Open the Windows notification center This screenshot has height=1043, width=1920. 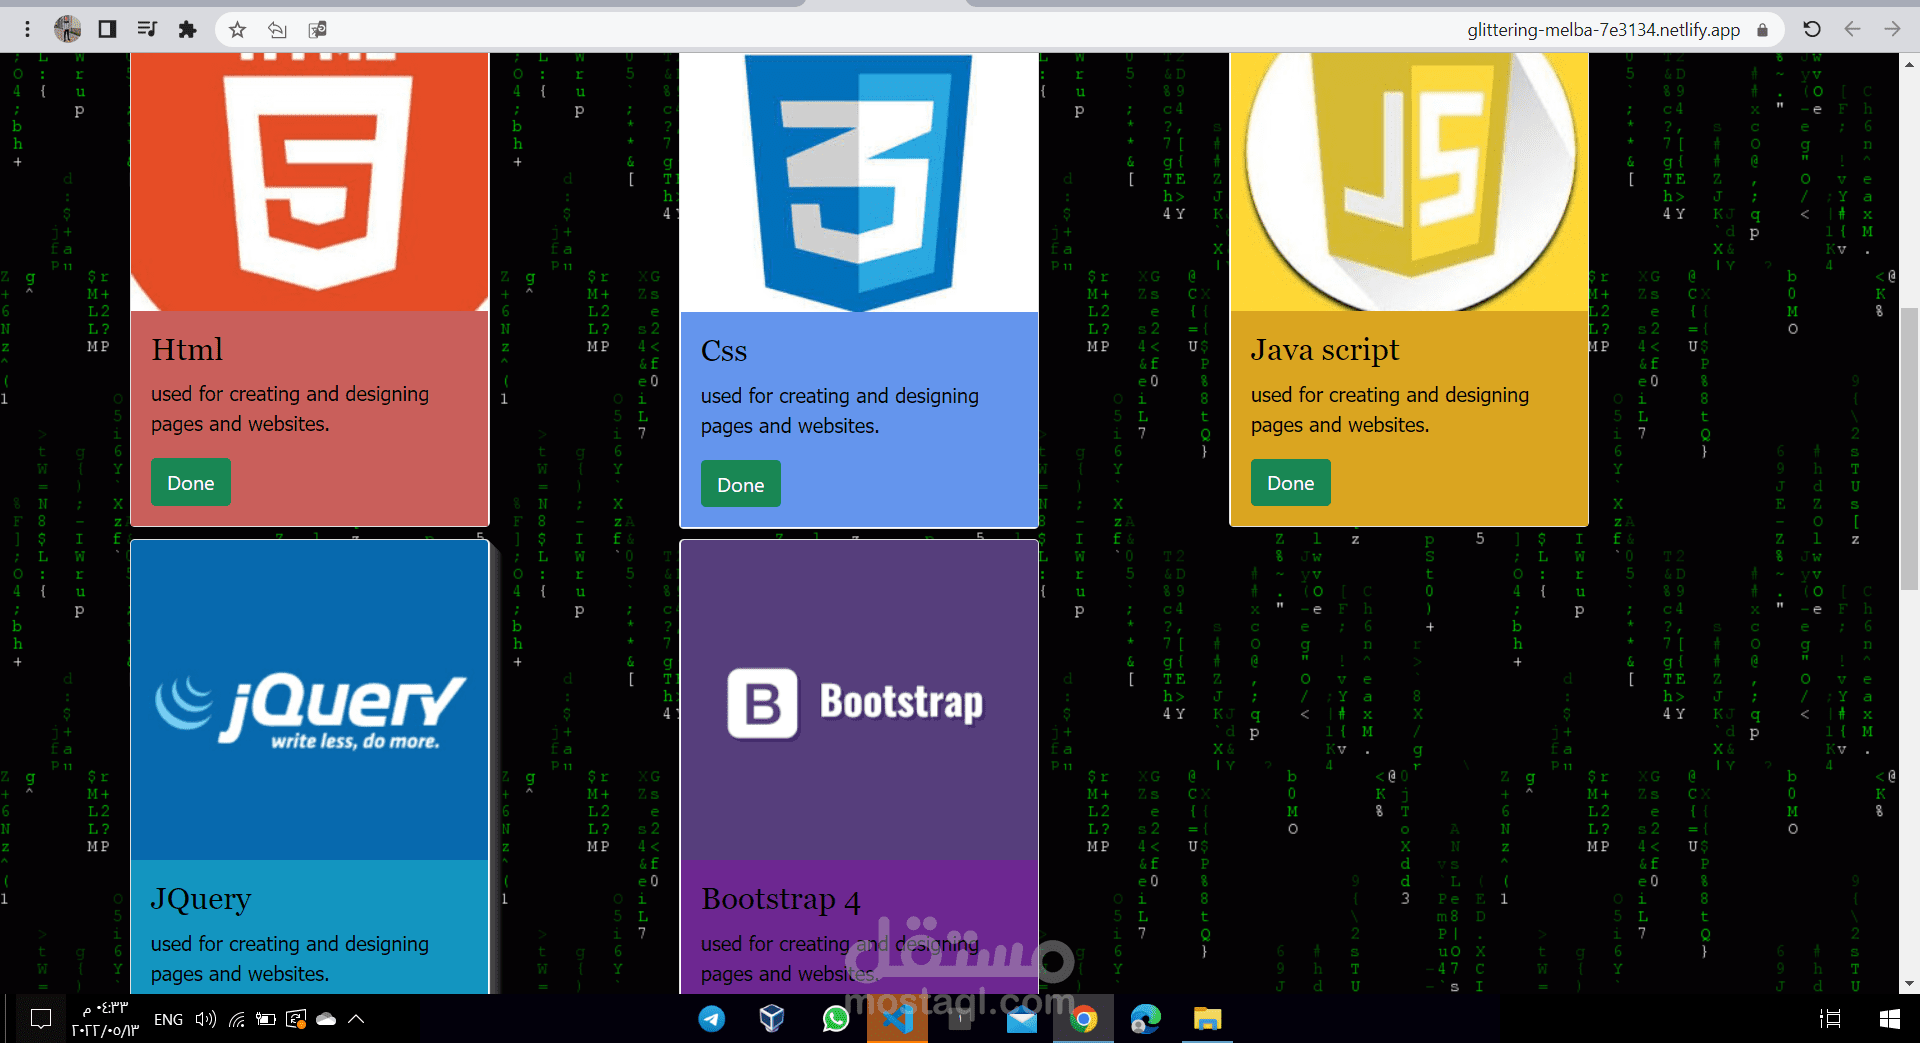[x=41, y=1019]
